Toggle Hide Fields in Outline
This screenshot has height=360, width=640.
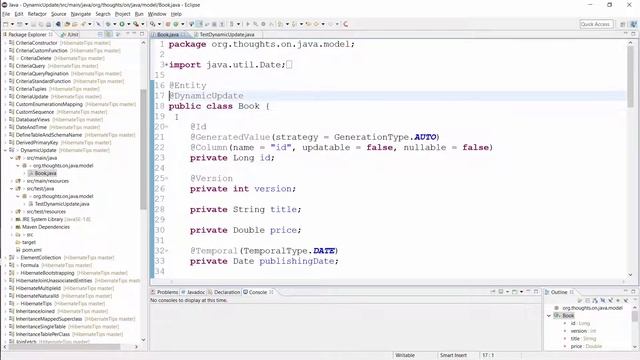(603, 300)
